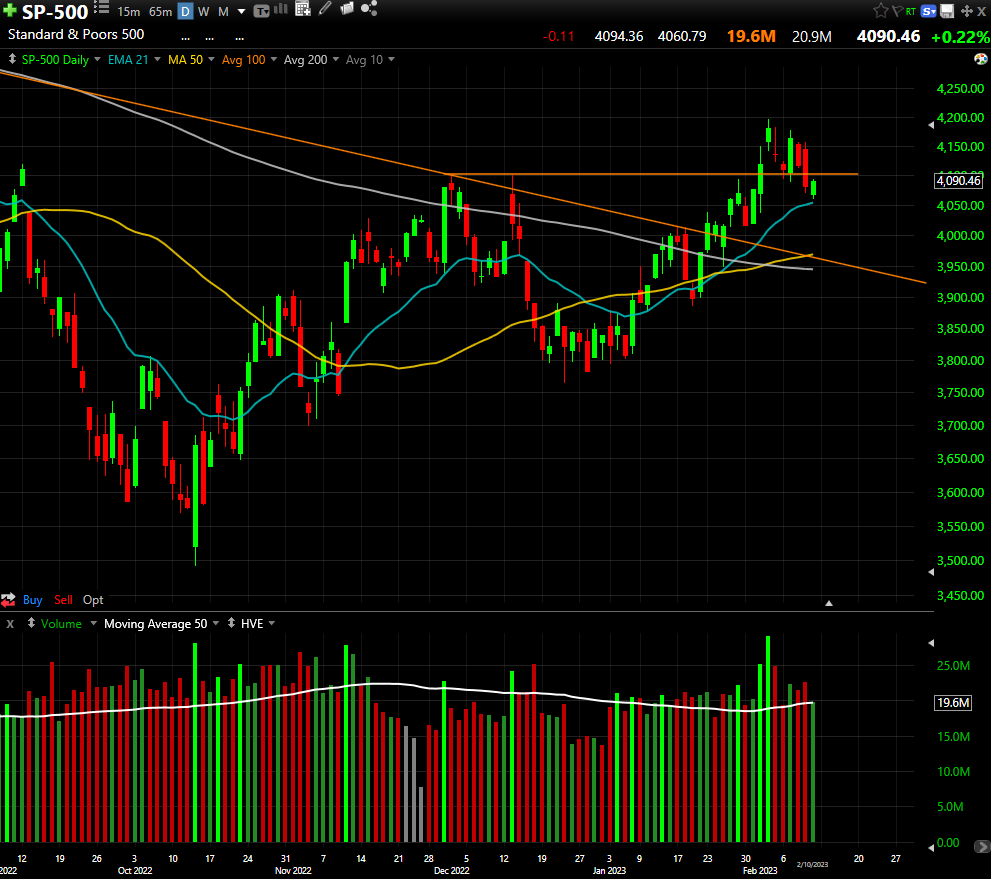
Task: Click the 4060.79 low value in header
Action: [x=682, y=37]
